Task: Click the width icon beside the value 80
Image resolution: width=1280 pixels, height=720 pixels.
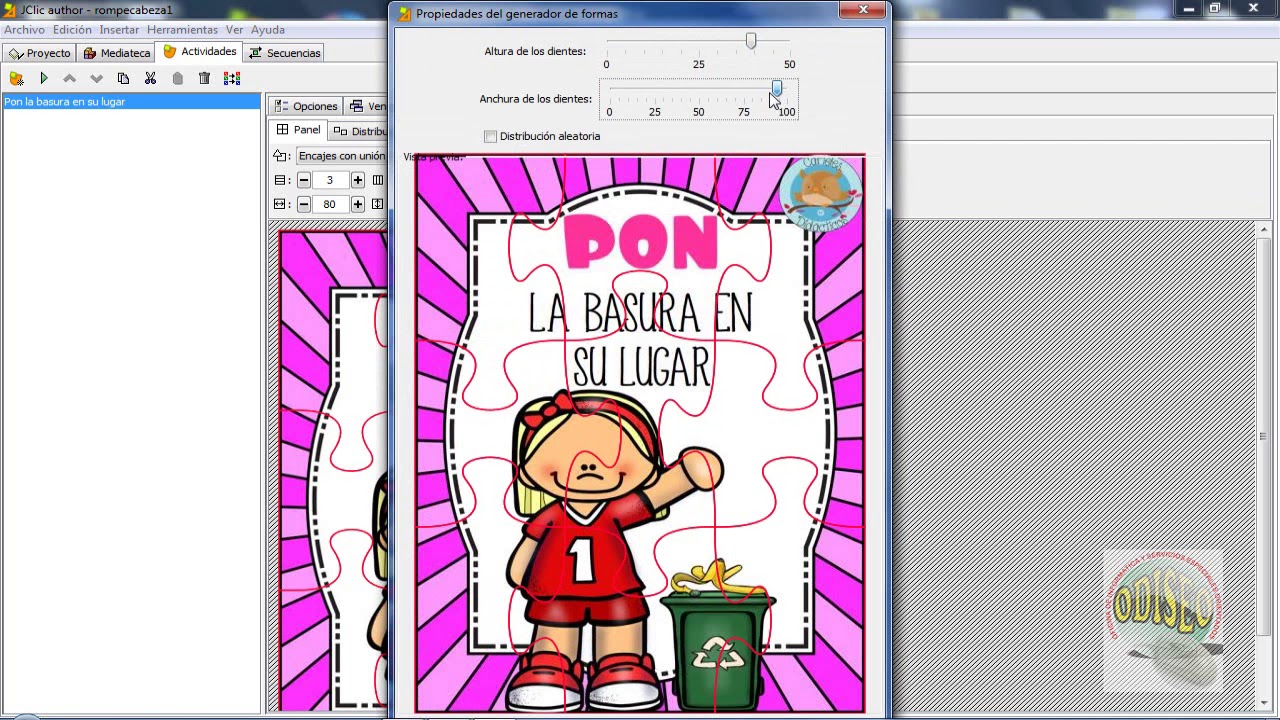Action: pos(280,204)
